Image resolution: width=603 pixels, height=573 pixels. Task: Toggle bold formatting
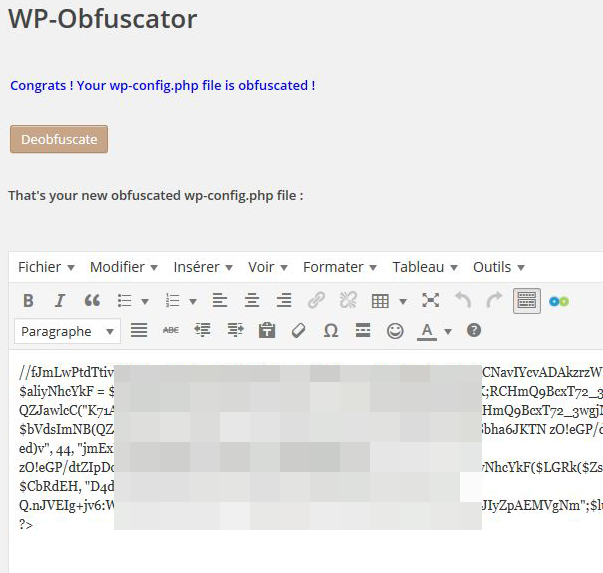[x=28, y=300]
